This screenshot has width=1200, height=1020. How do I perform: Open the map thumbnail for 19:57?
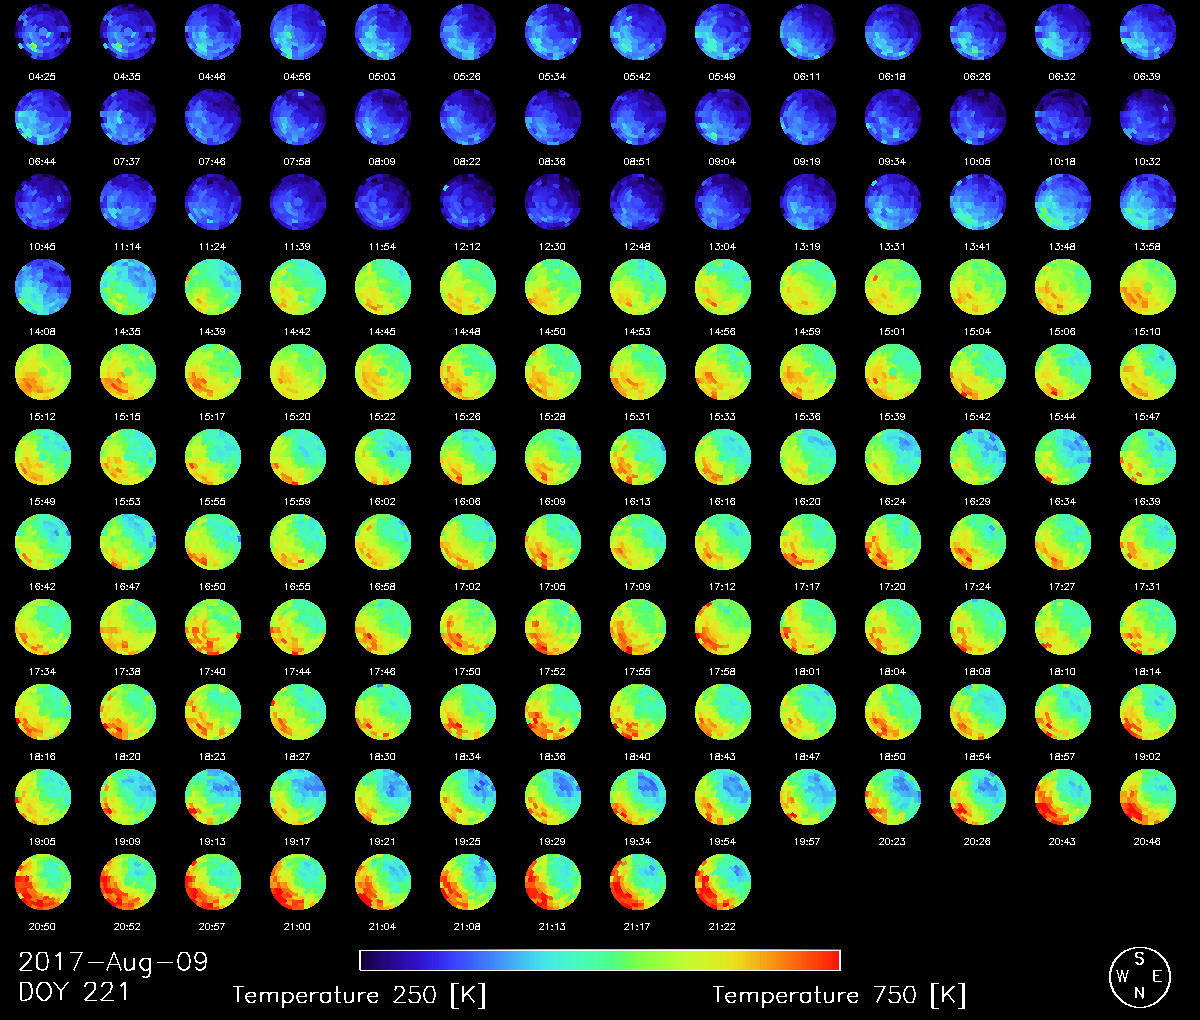click(x=808, y=797)
